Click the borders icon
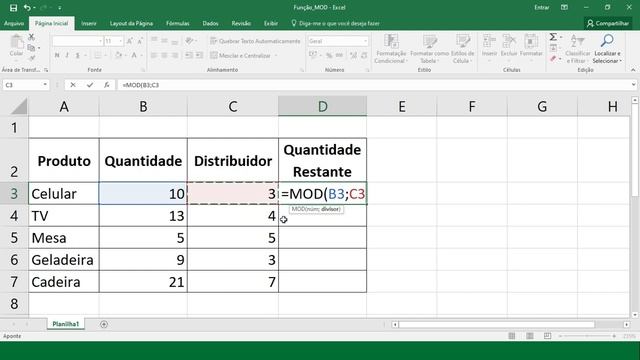640x360 pixels. [x=98, y=55]
